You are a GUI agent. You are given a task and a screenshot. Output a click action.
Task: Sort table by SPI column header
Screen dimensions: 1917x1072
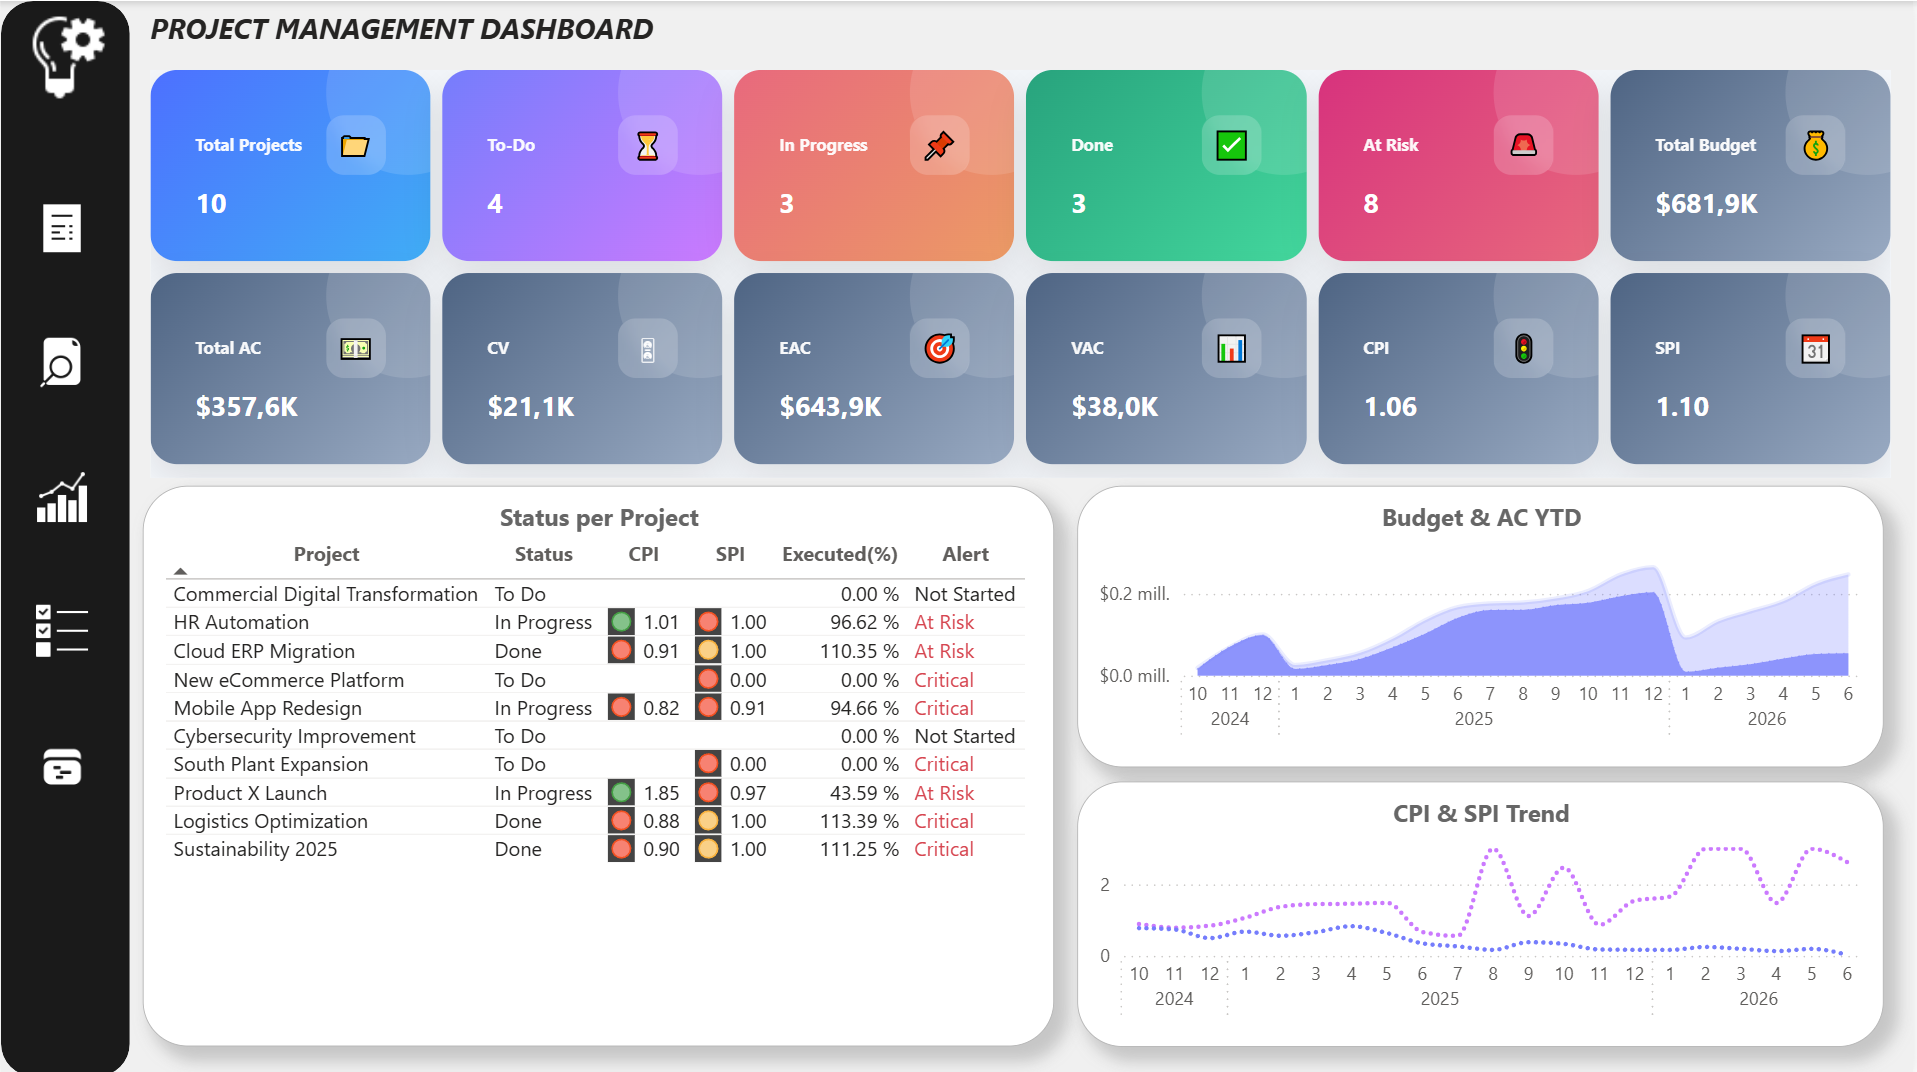[730, 554]
